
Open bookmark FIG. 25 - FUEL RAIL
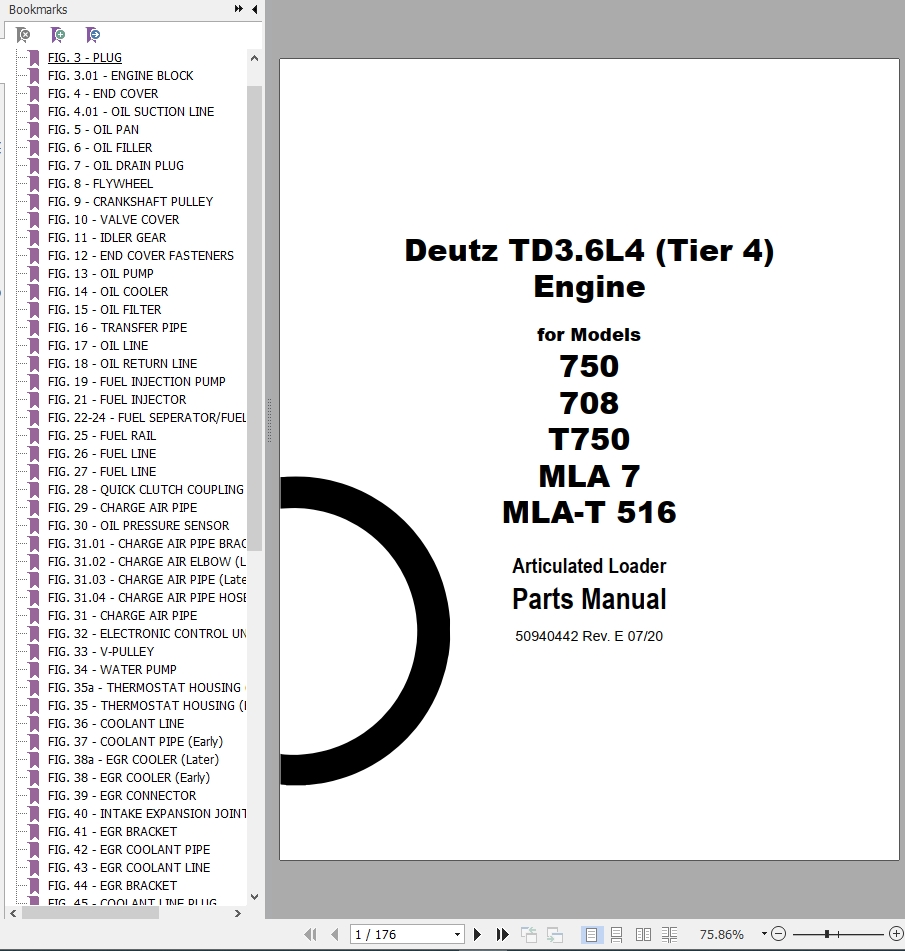(x=102, y=436)
